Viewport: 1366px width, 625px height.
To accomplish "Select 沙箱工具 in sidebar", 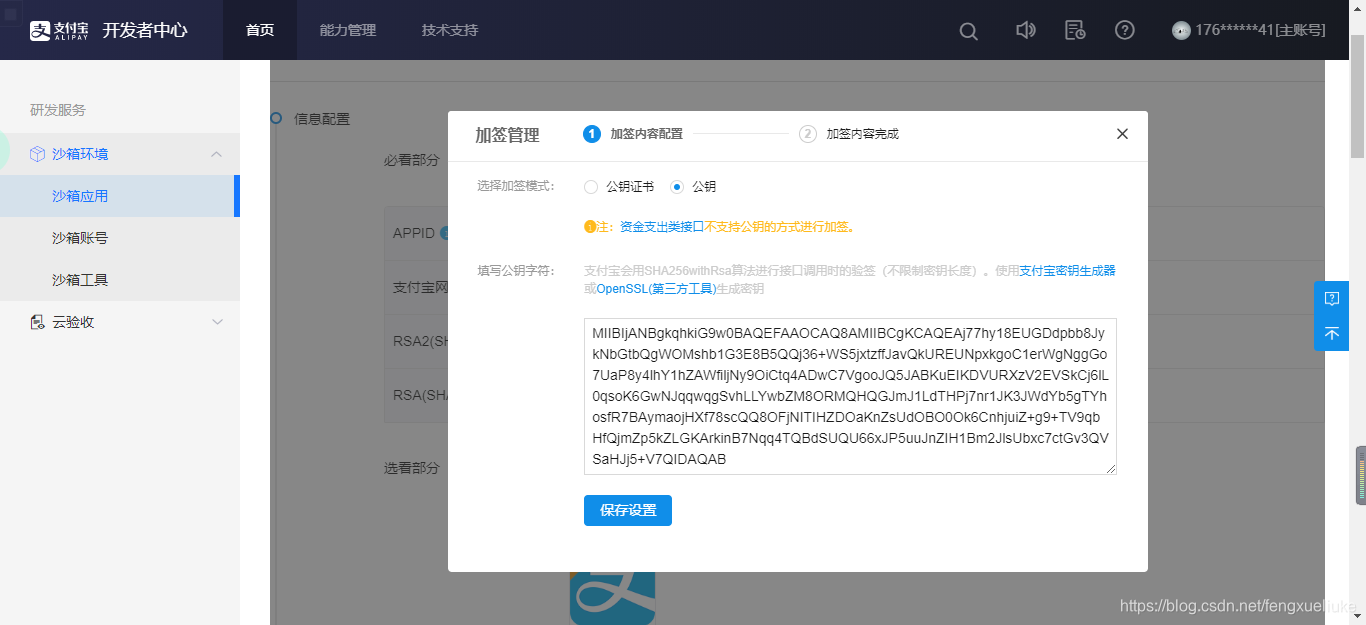I will pos(120,280).
